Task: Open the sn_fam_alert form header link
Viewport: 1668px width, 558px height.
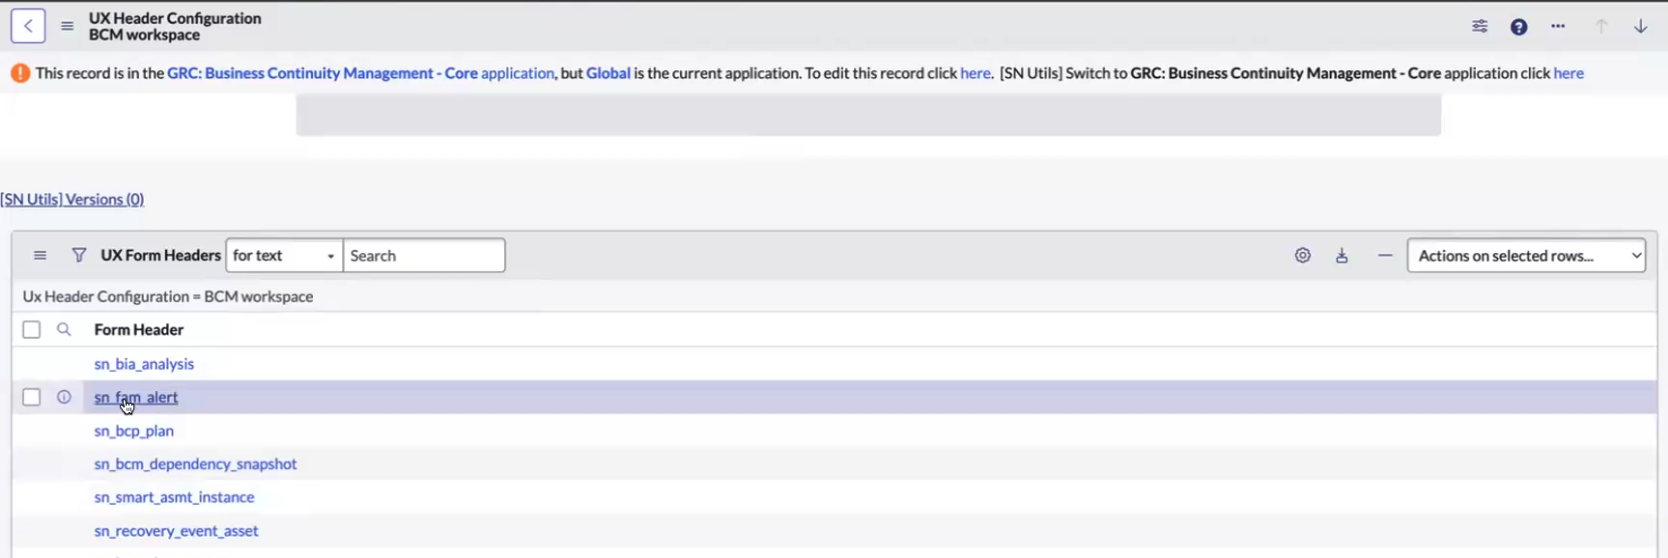Action: pos(136,397)
